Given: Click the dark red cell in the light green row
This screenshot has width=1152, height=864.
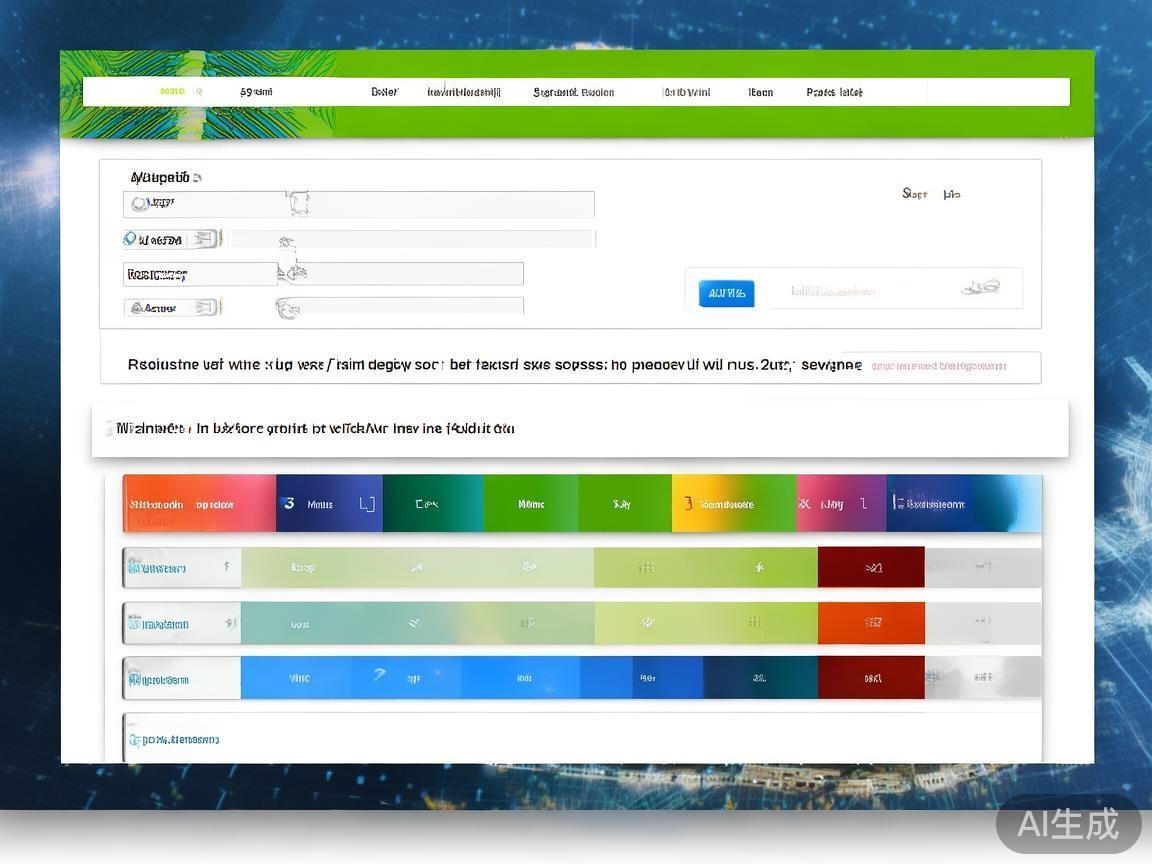Looking at the screenshot, I should click(871, 568).
